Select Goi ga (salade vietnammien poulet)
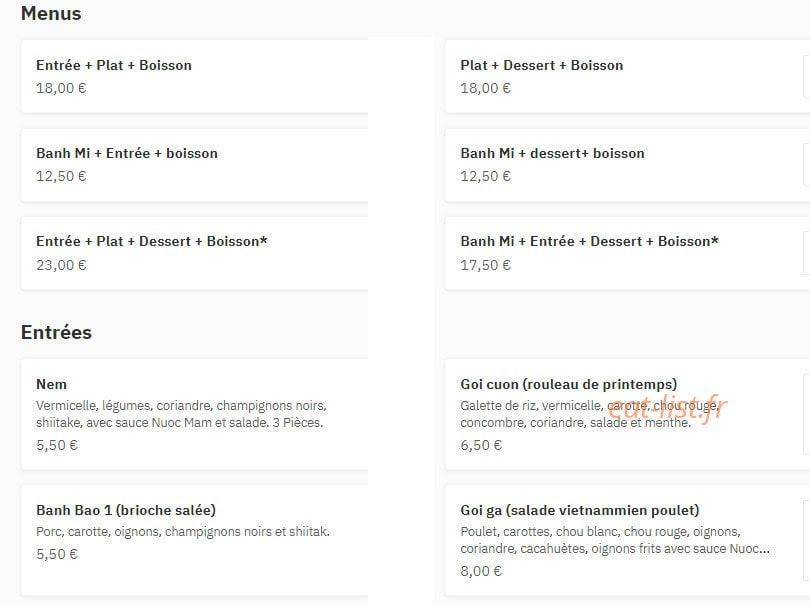This screenshot has height=605, width=810. click(628, 540)
